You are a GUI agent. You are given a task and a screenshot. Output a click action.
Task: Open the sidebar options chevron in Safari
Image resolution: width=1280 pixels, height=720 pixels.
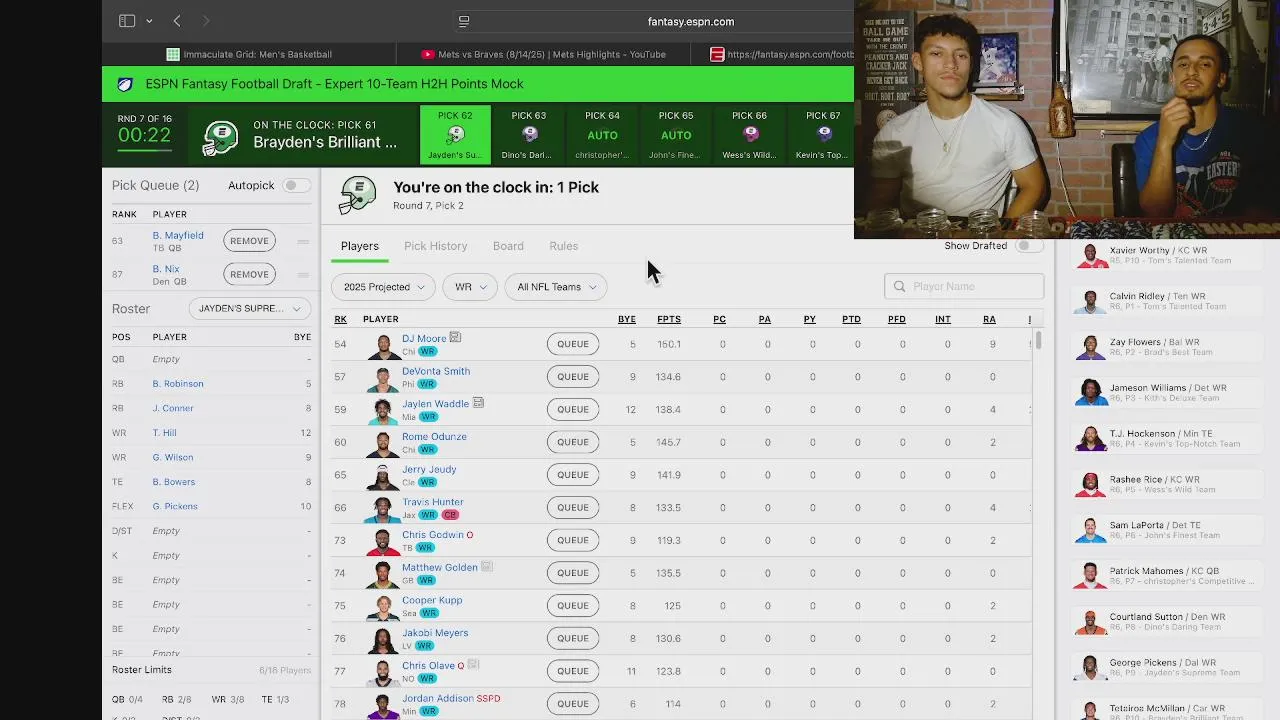(x=149, y=21)
